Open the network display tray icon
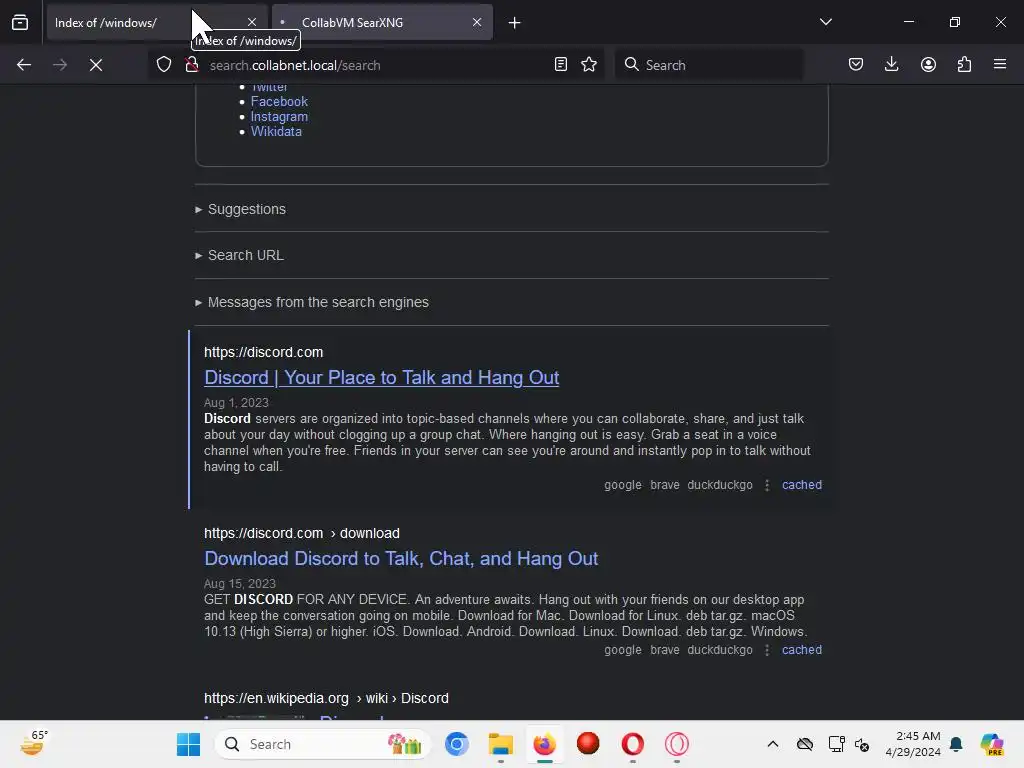Image resolution: width=1024 pixels, height=768 pixels. [x=836, y=744]
